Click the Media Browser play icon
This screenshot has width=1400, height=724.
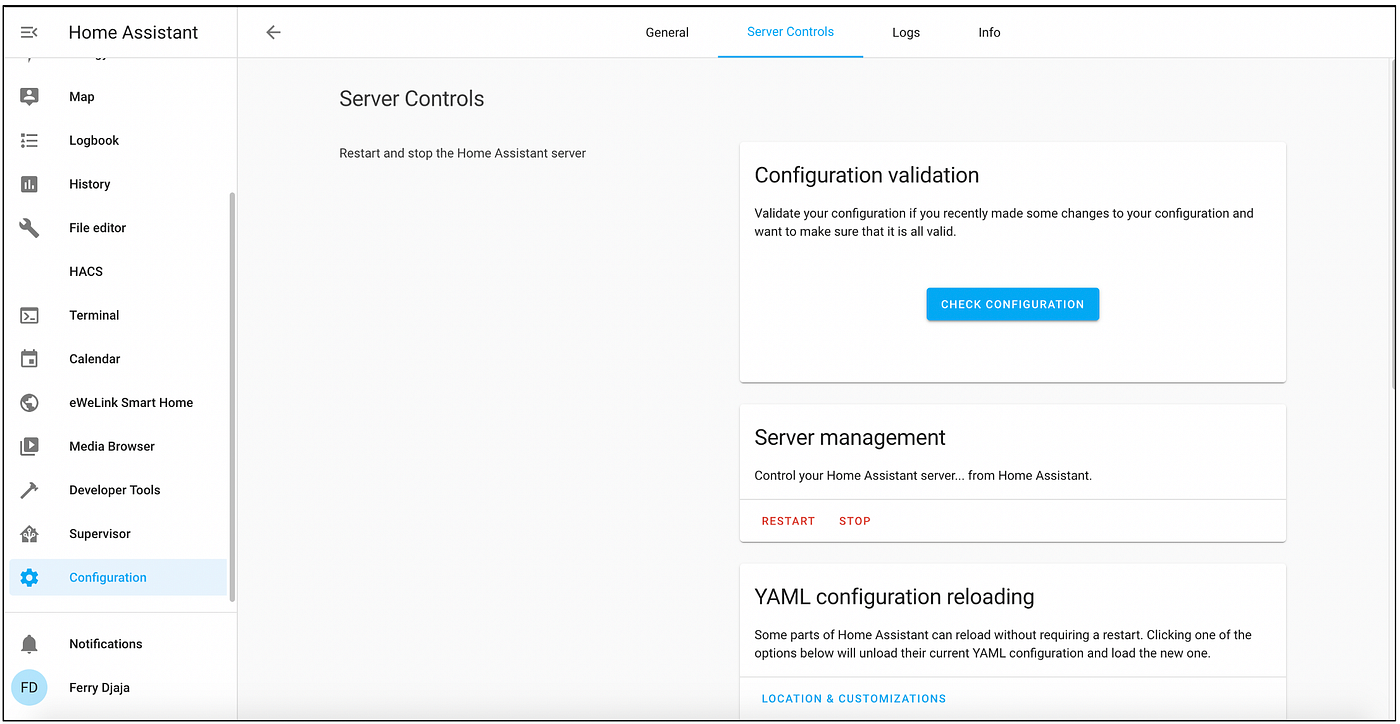pos(29,446)
